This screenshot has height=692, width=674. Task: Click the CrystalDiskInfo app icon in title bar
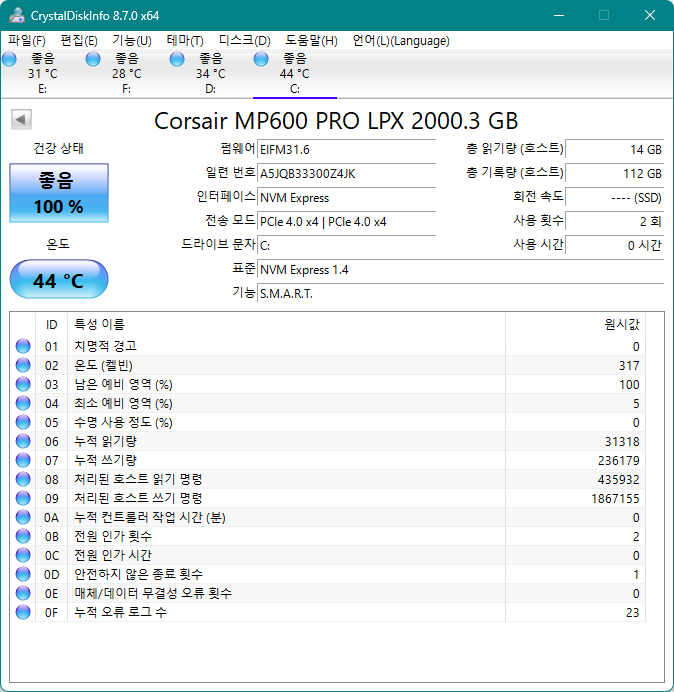[17, 15]
